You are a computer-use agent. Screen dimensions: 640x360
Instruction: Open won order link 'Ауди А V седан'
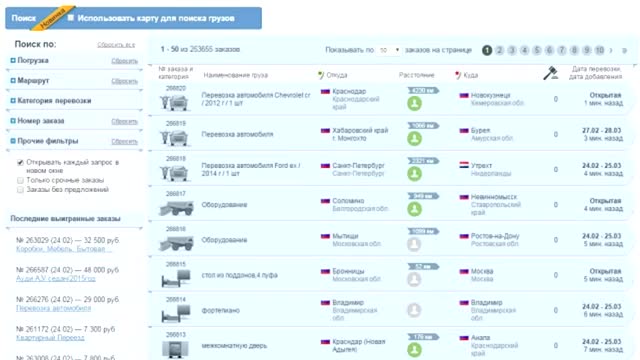[56, 278]
